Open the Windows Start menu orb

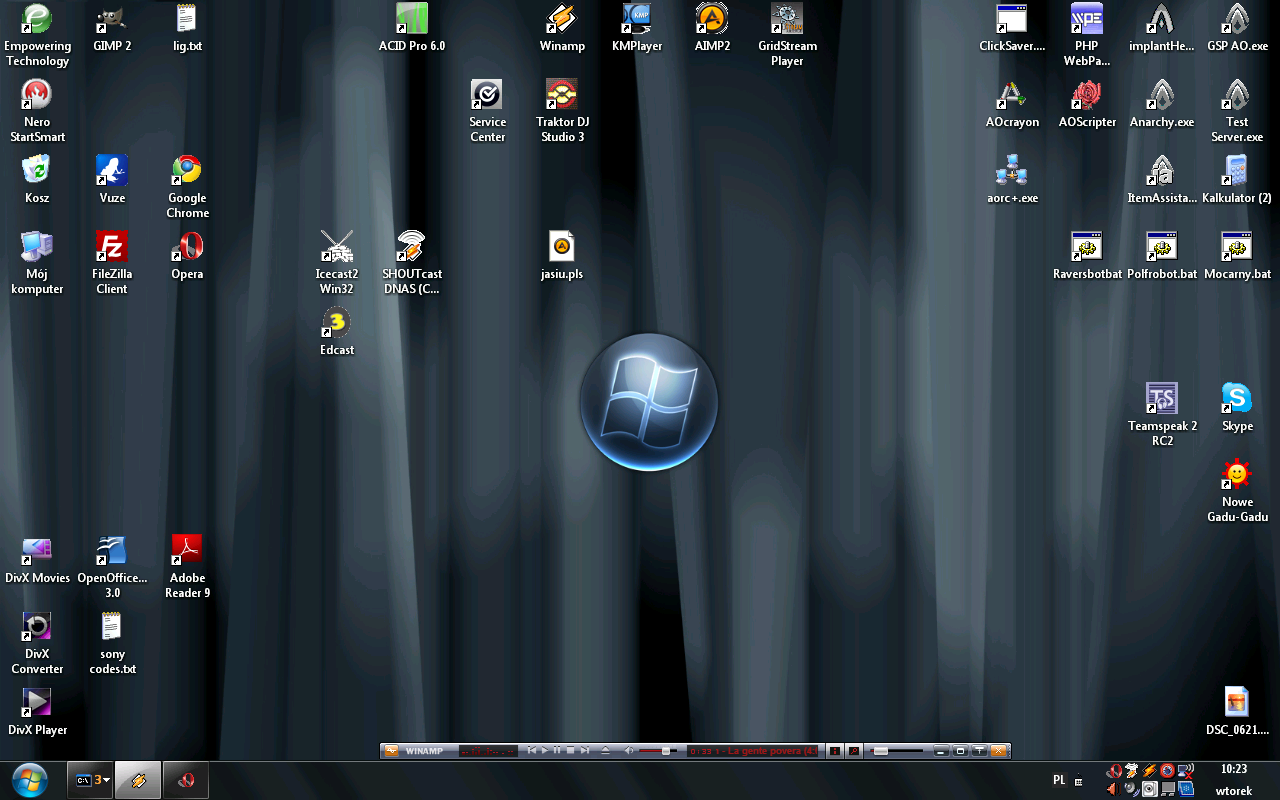click(x=30, y=780)
